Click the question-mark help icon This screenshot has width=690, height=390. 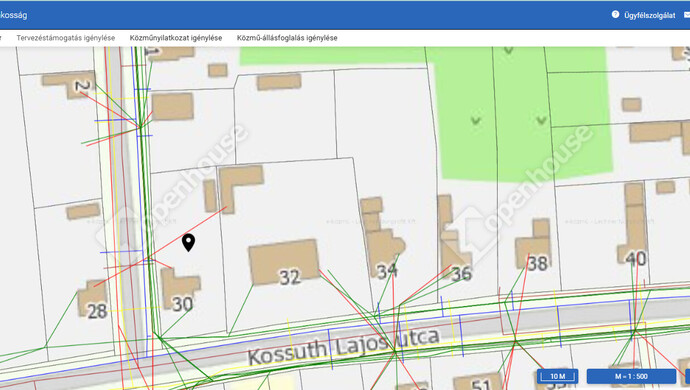(x=615, y=15)
